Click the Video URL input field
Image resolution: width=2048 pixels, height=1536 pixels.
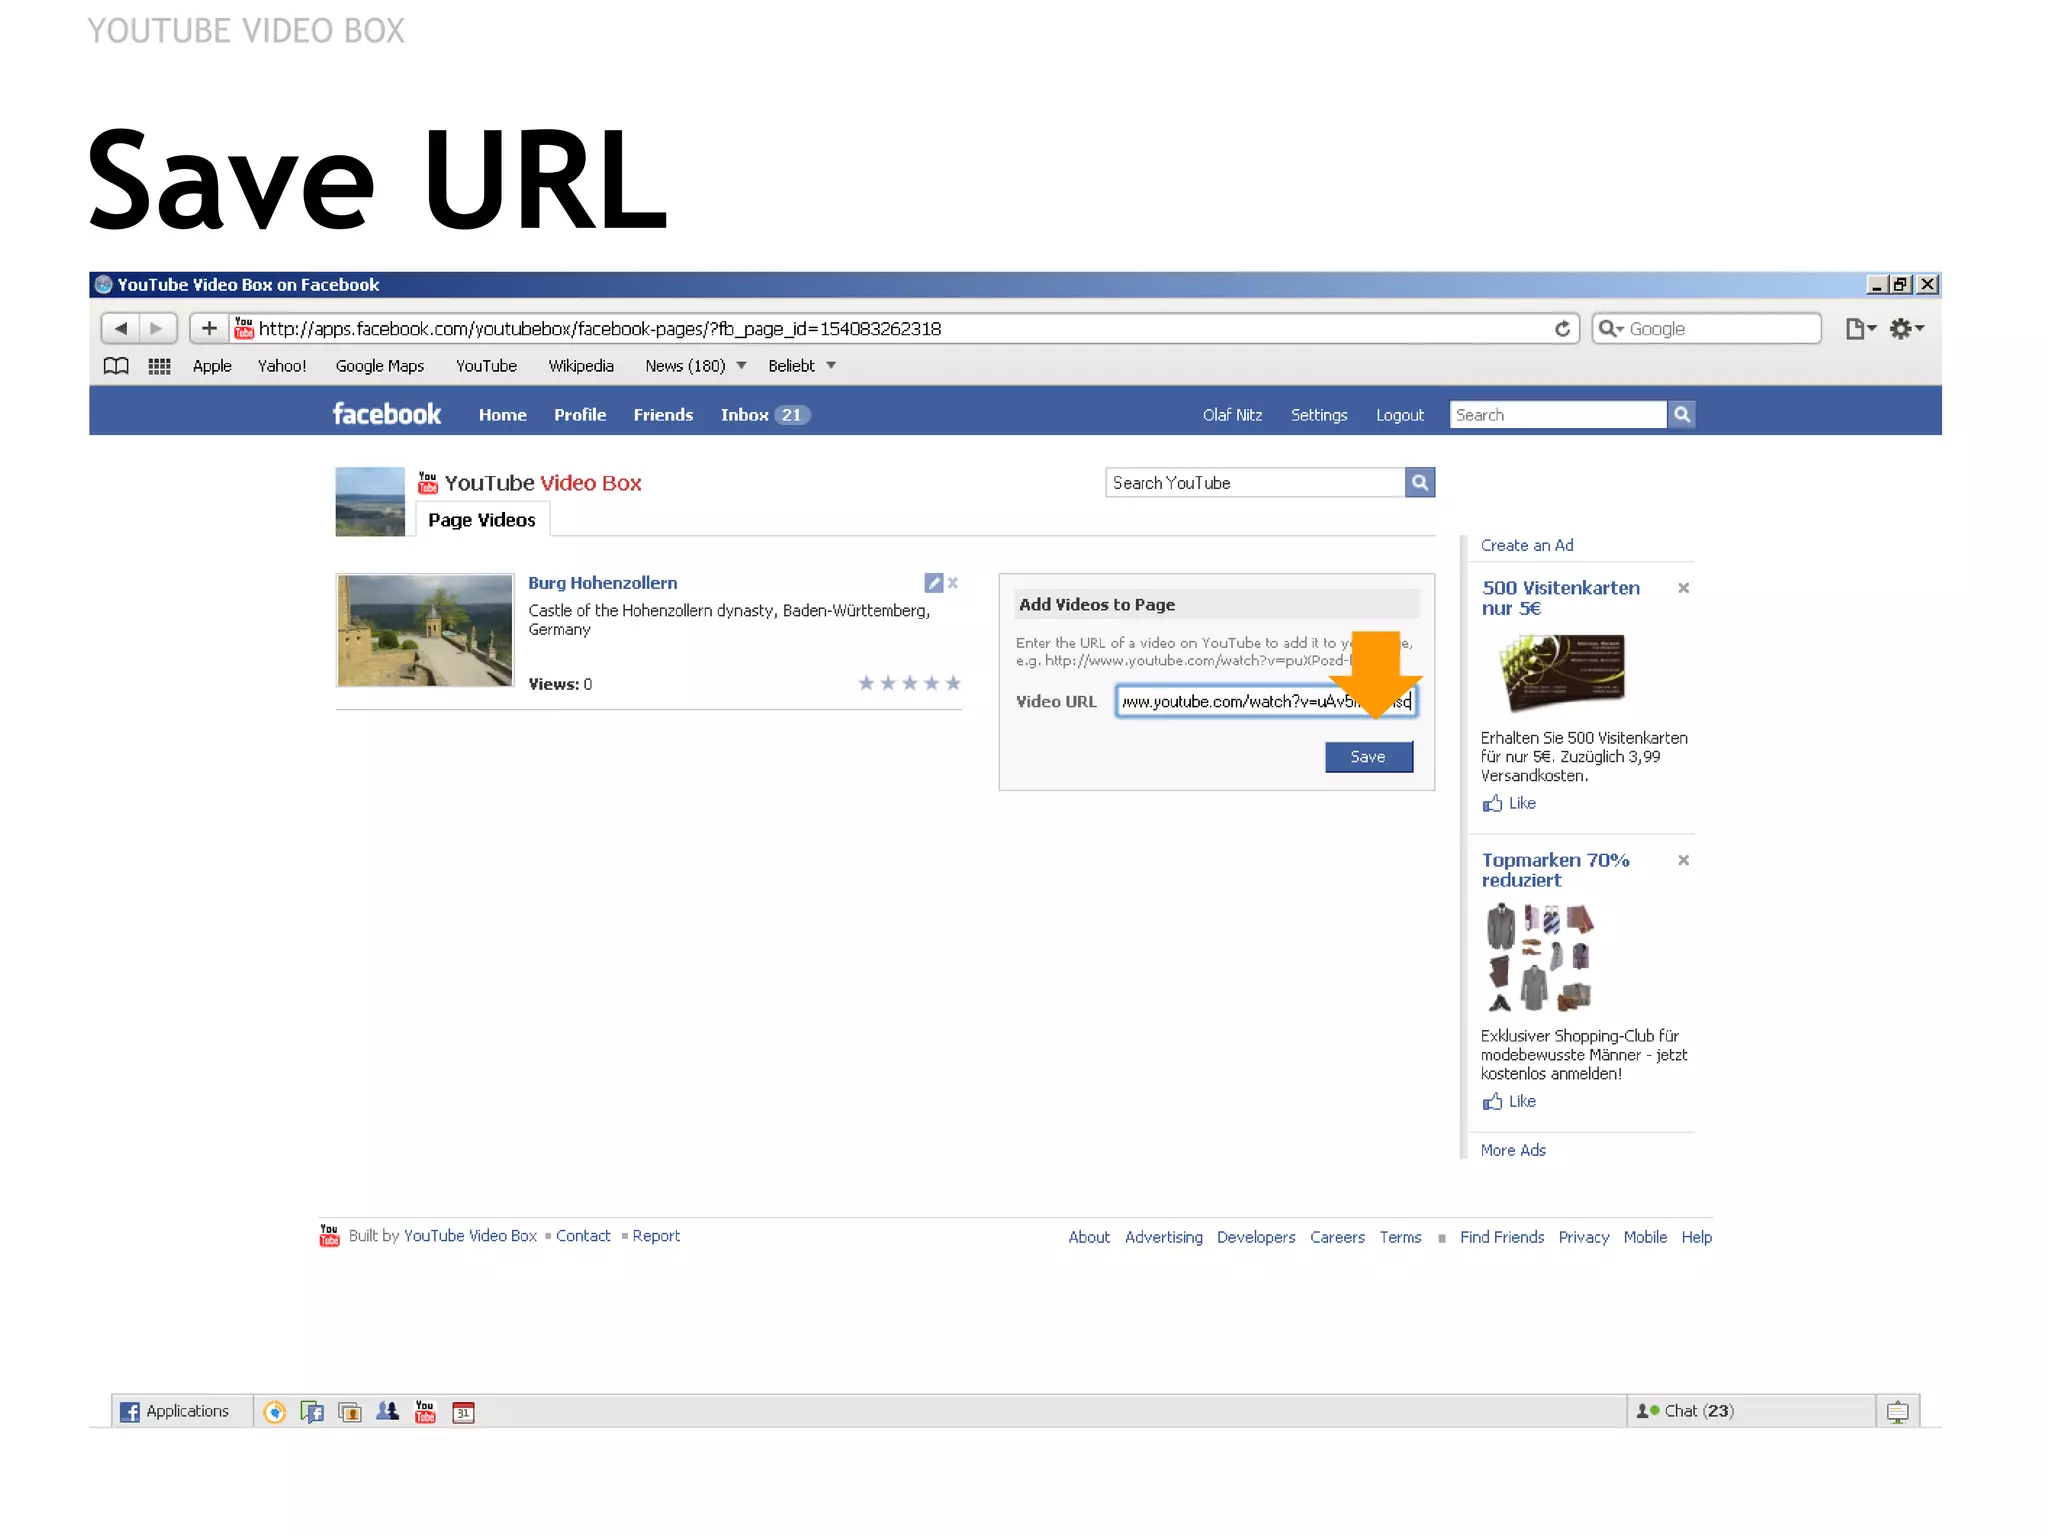(x=1266, y=701)
